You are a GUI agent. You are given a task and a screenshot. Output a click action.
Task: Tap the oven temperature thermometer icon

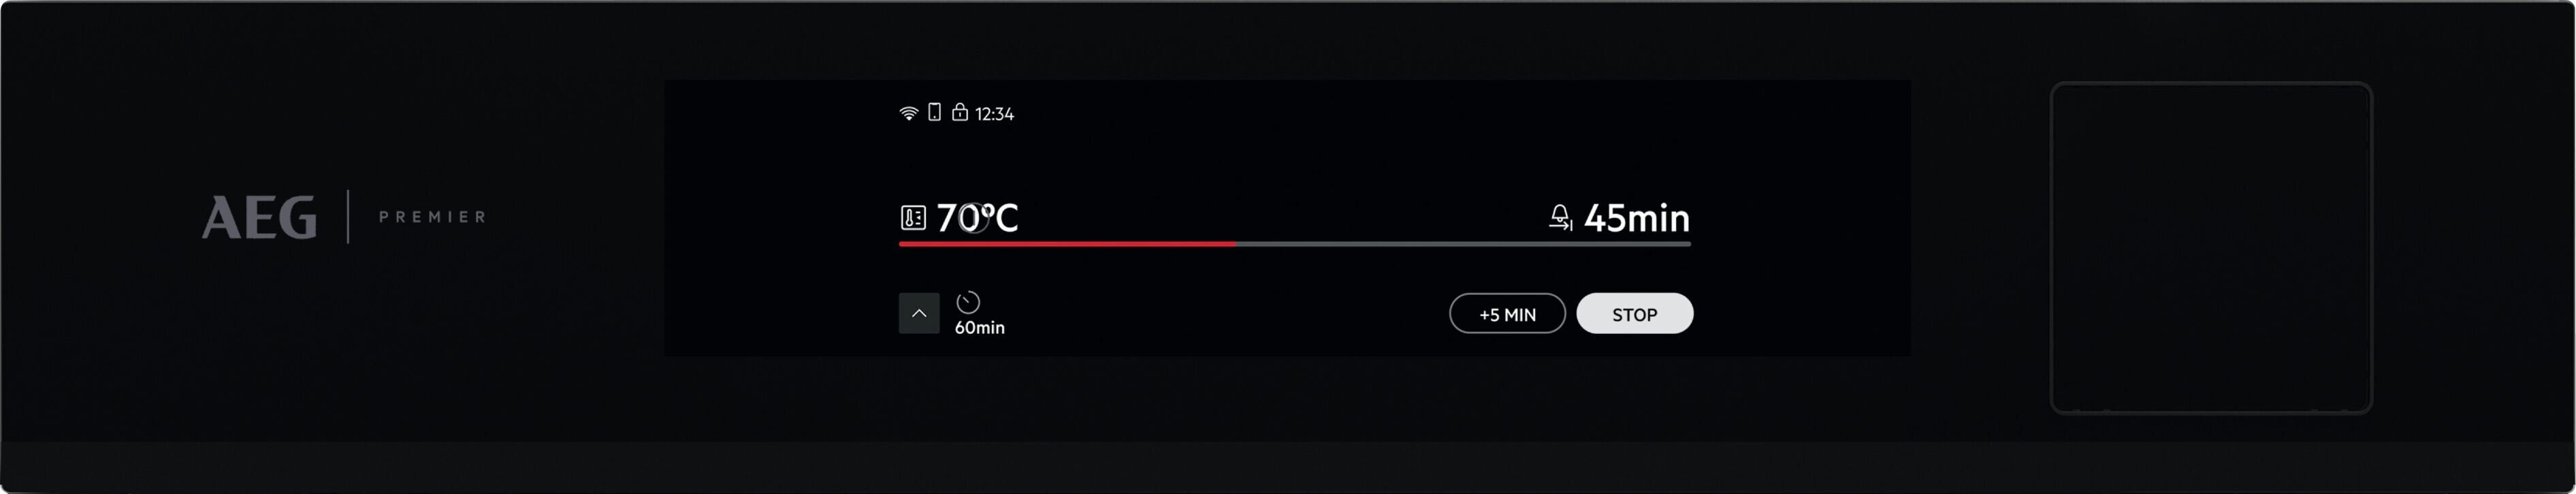(913, 218)
